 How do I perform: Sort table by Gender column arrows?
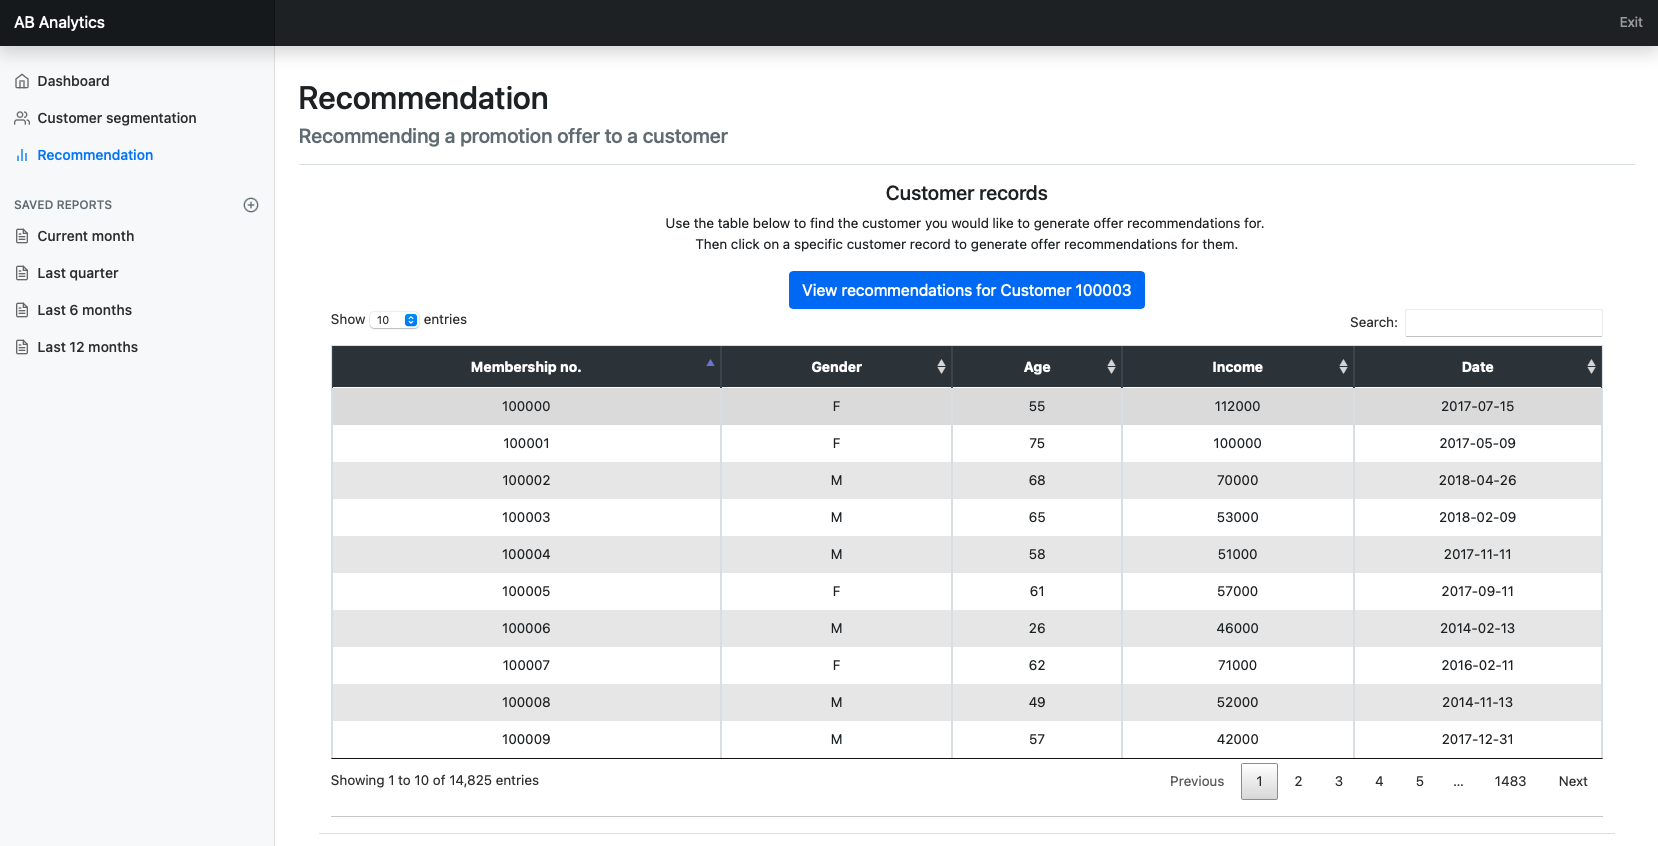point(941,367)
